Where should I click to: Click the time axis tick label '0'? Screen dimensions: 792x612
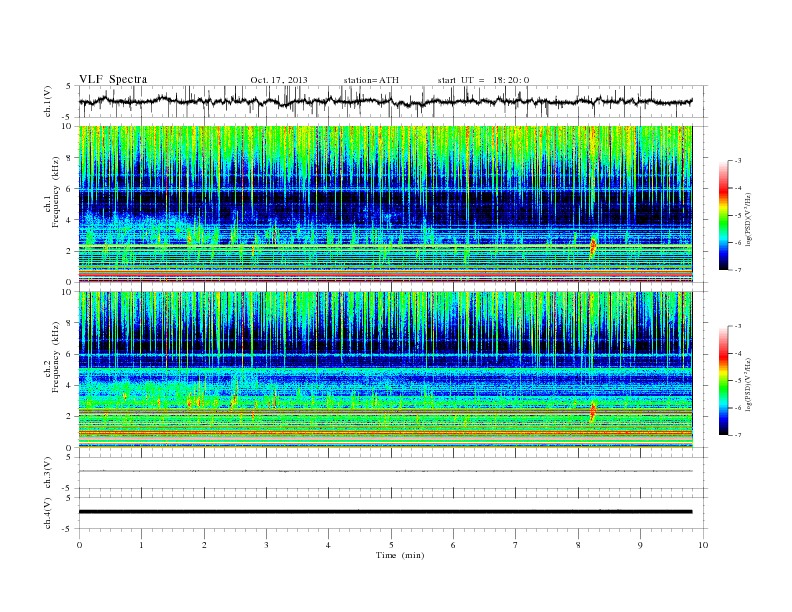tap(79, 545)
